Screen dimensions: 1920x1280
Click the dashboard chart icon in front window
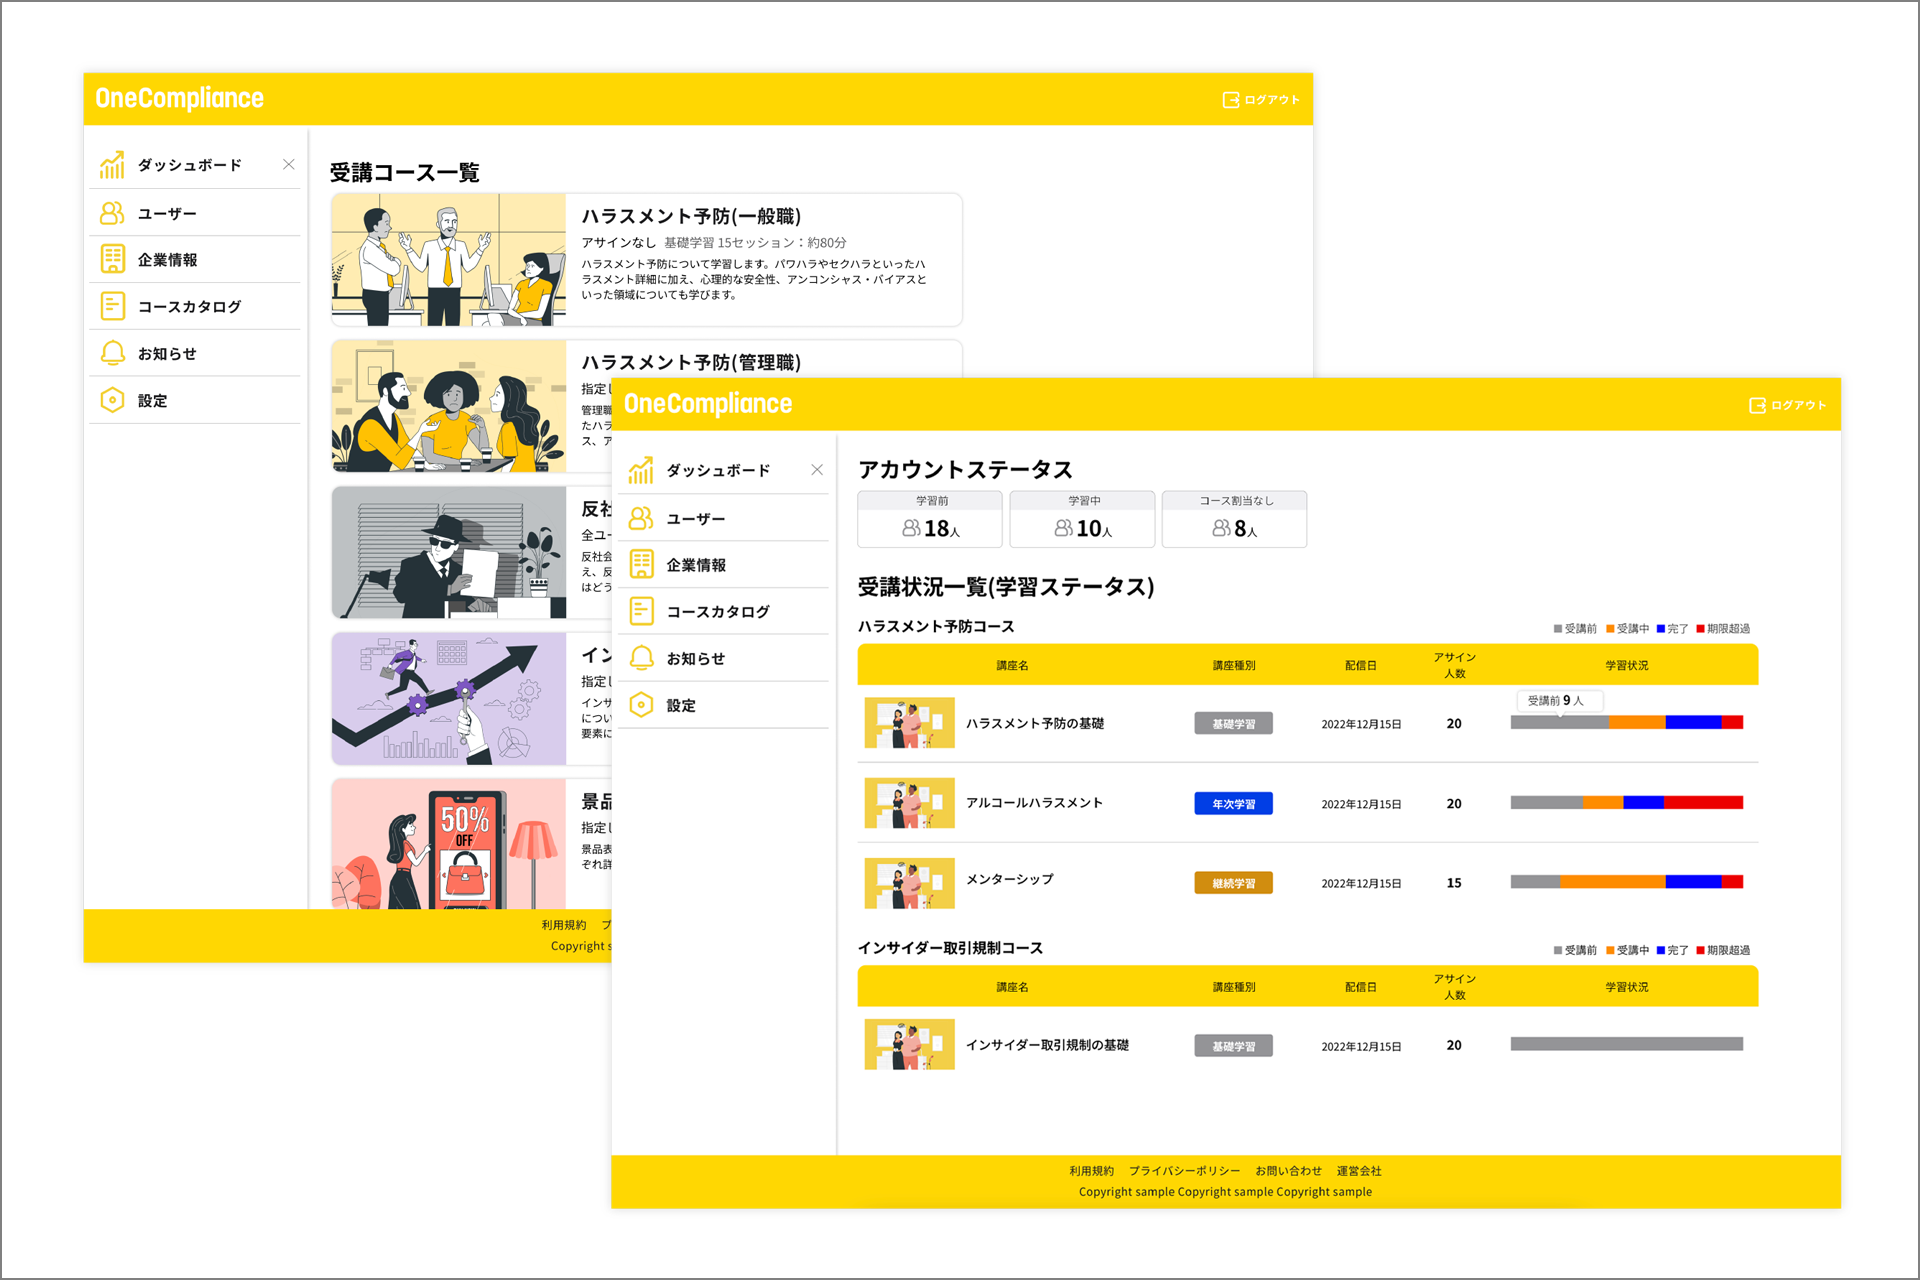pyautogui.click(x=641, y=470)
